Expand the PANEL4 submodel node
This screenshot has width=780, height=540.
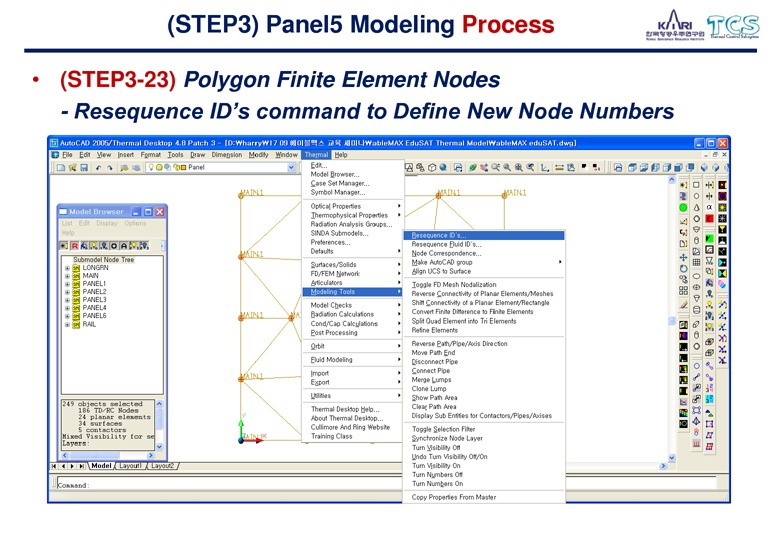click(67, 308)
